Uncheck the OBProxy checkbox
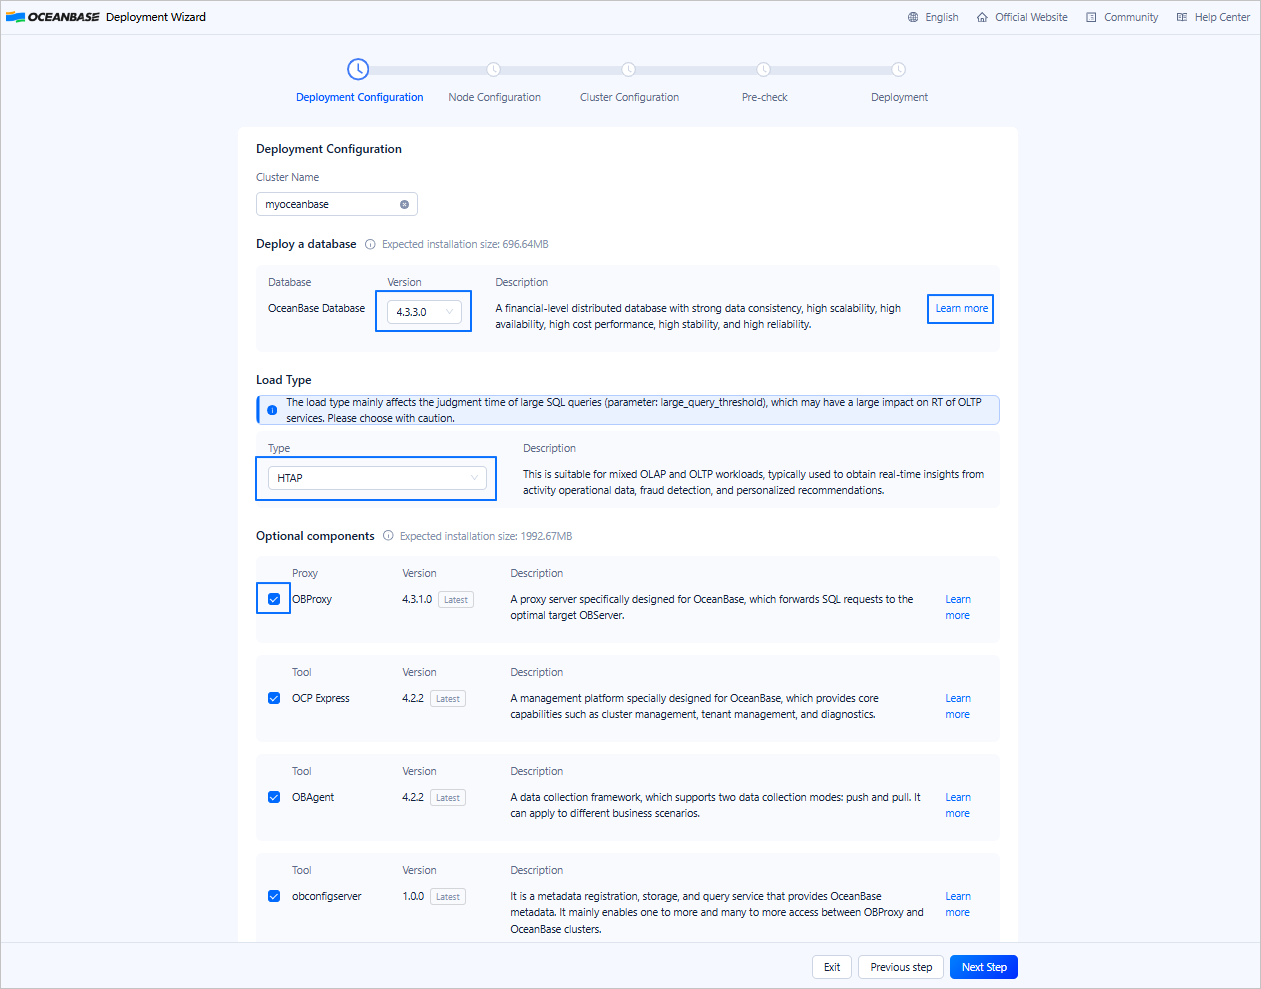 (274, 599)
